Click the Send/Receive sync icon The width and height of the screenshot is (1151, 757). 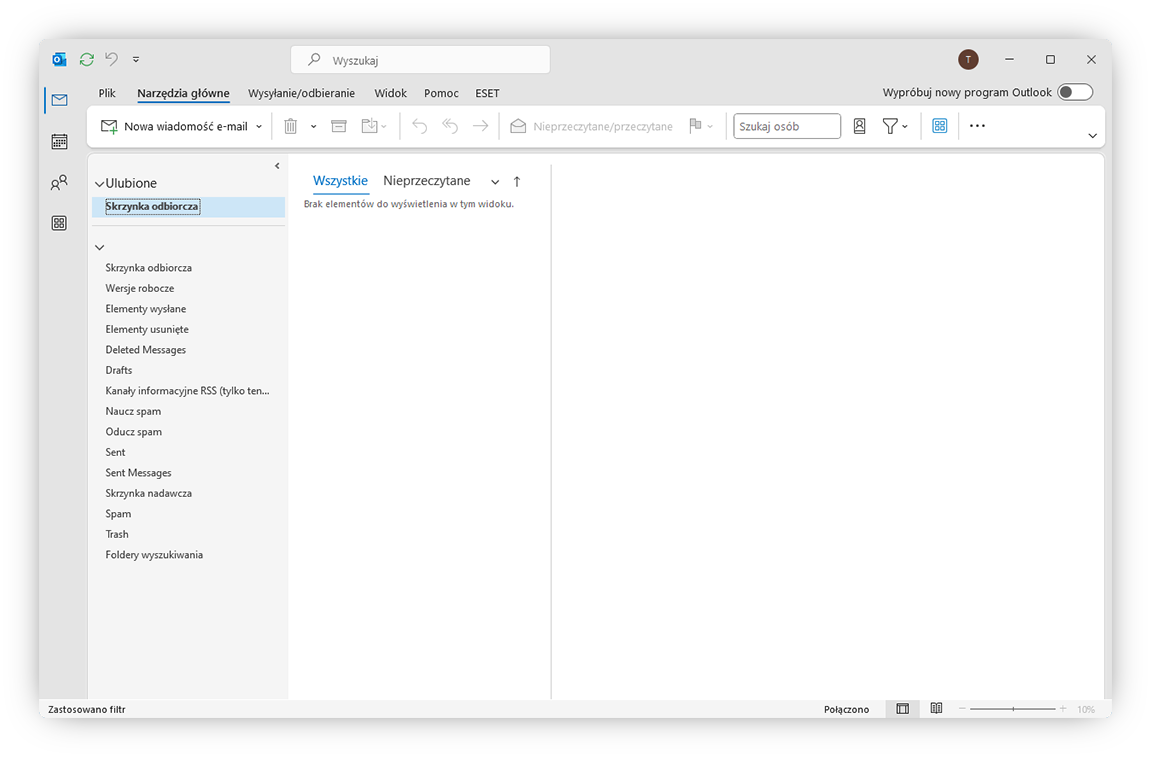[x=86, y=59]
